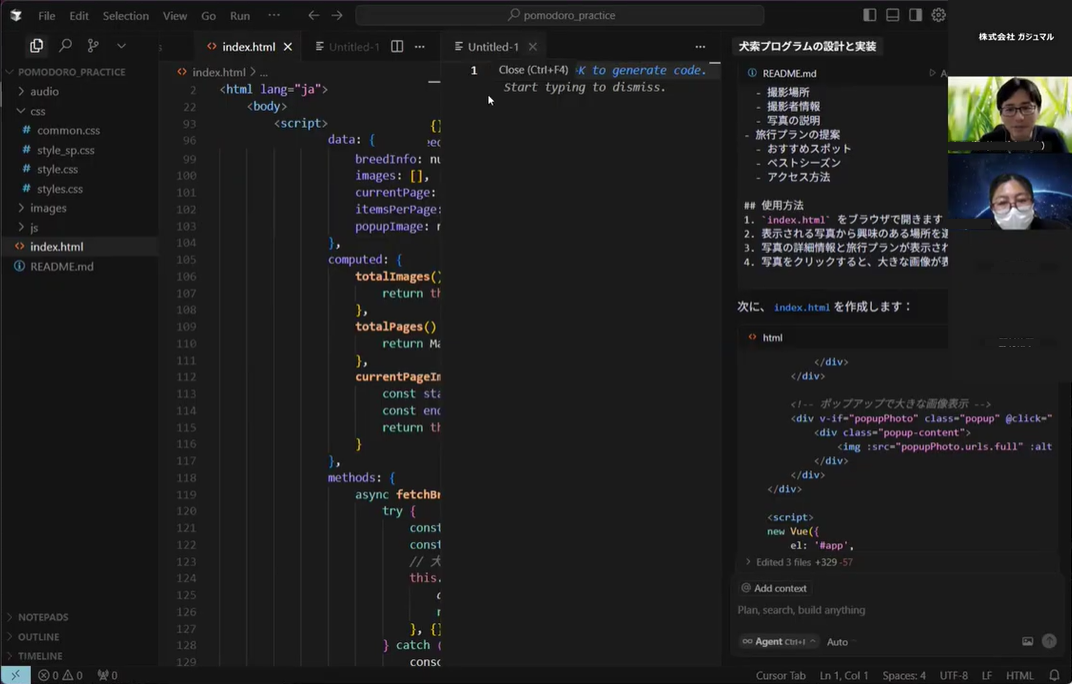Open the Auto model dropdown

point(840,642)
